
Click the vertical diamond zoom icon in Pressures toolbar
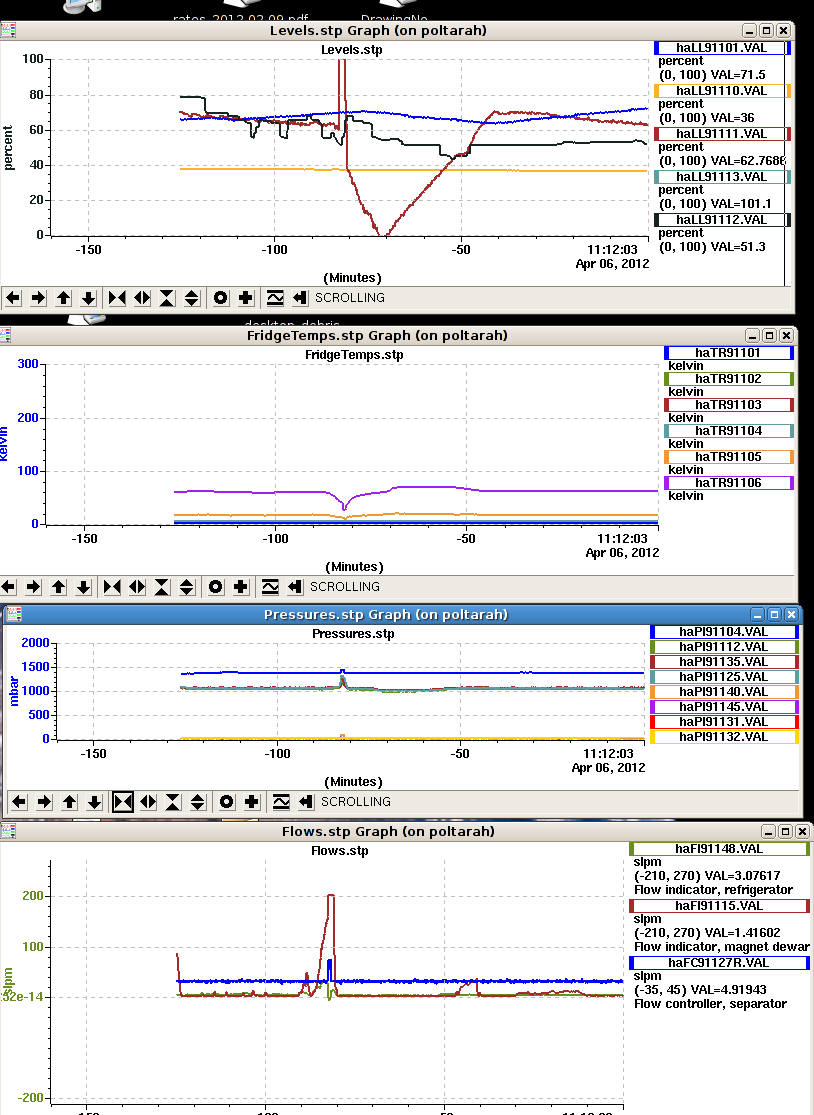tap(198, 802)
